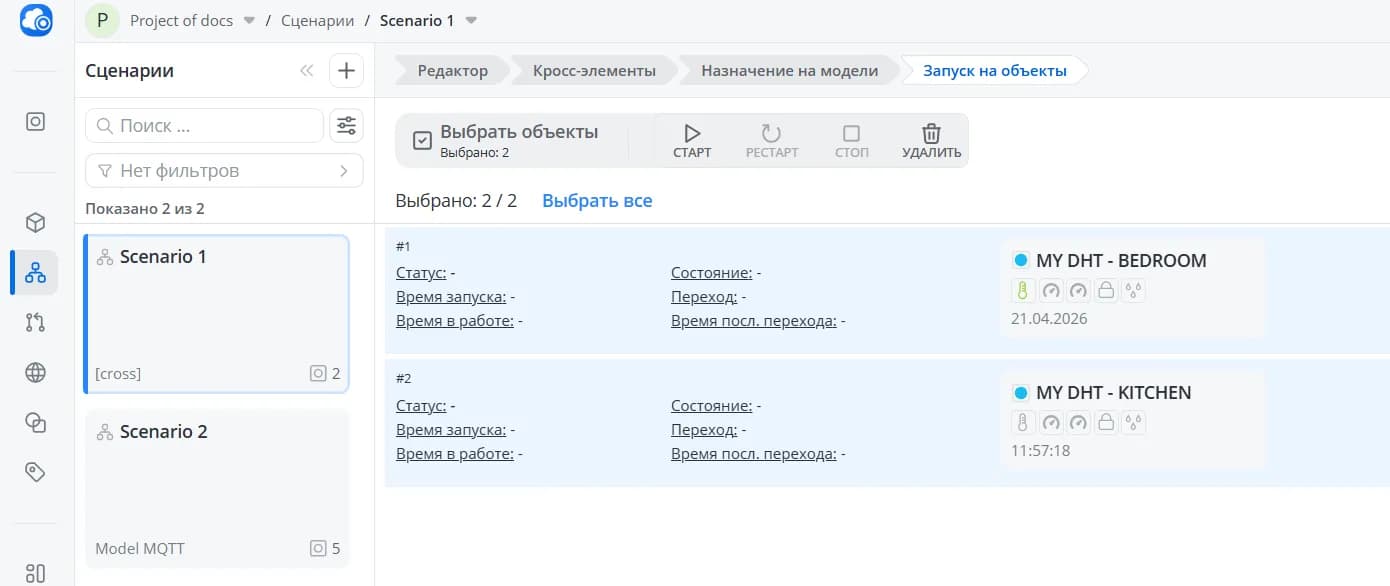Click the objects count icon on Scenario 1 card
Image resolution: width=1390 pixels, height=586 pixels.
[318, 374]
